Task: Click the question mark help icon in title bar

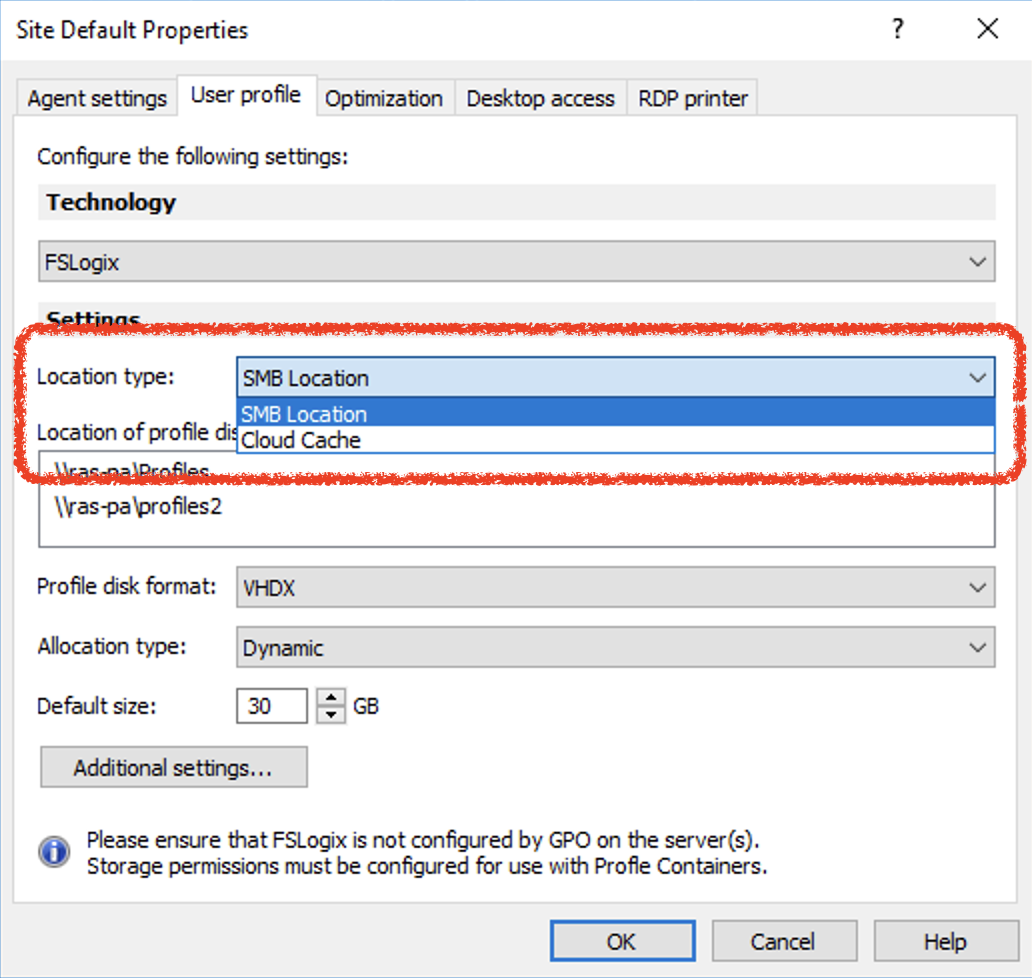Action: click(x=898, y=29)
